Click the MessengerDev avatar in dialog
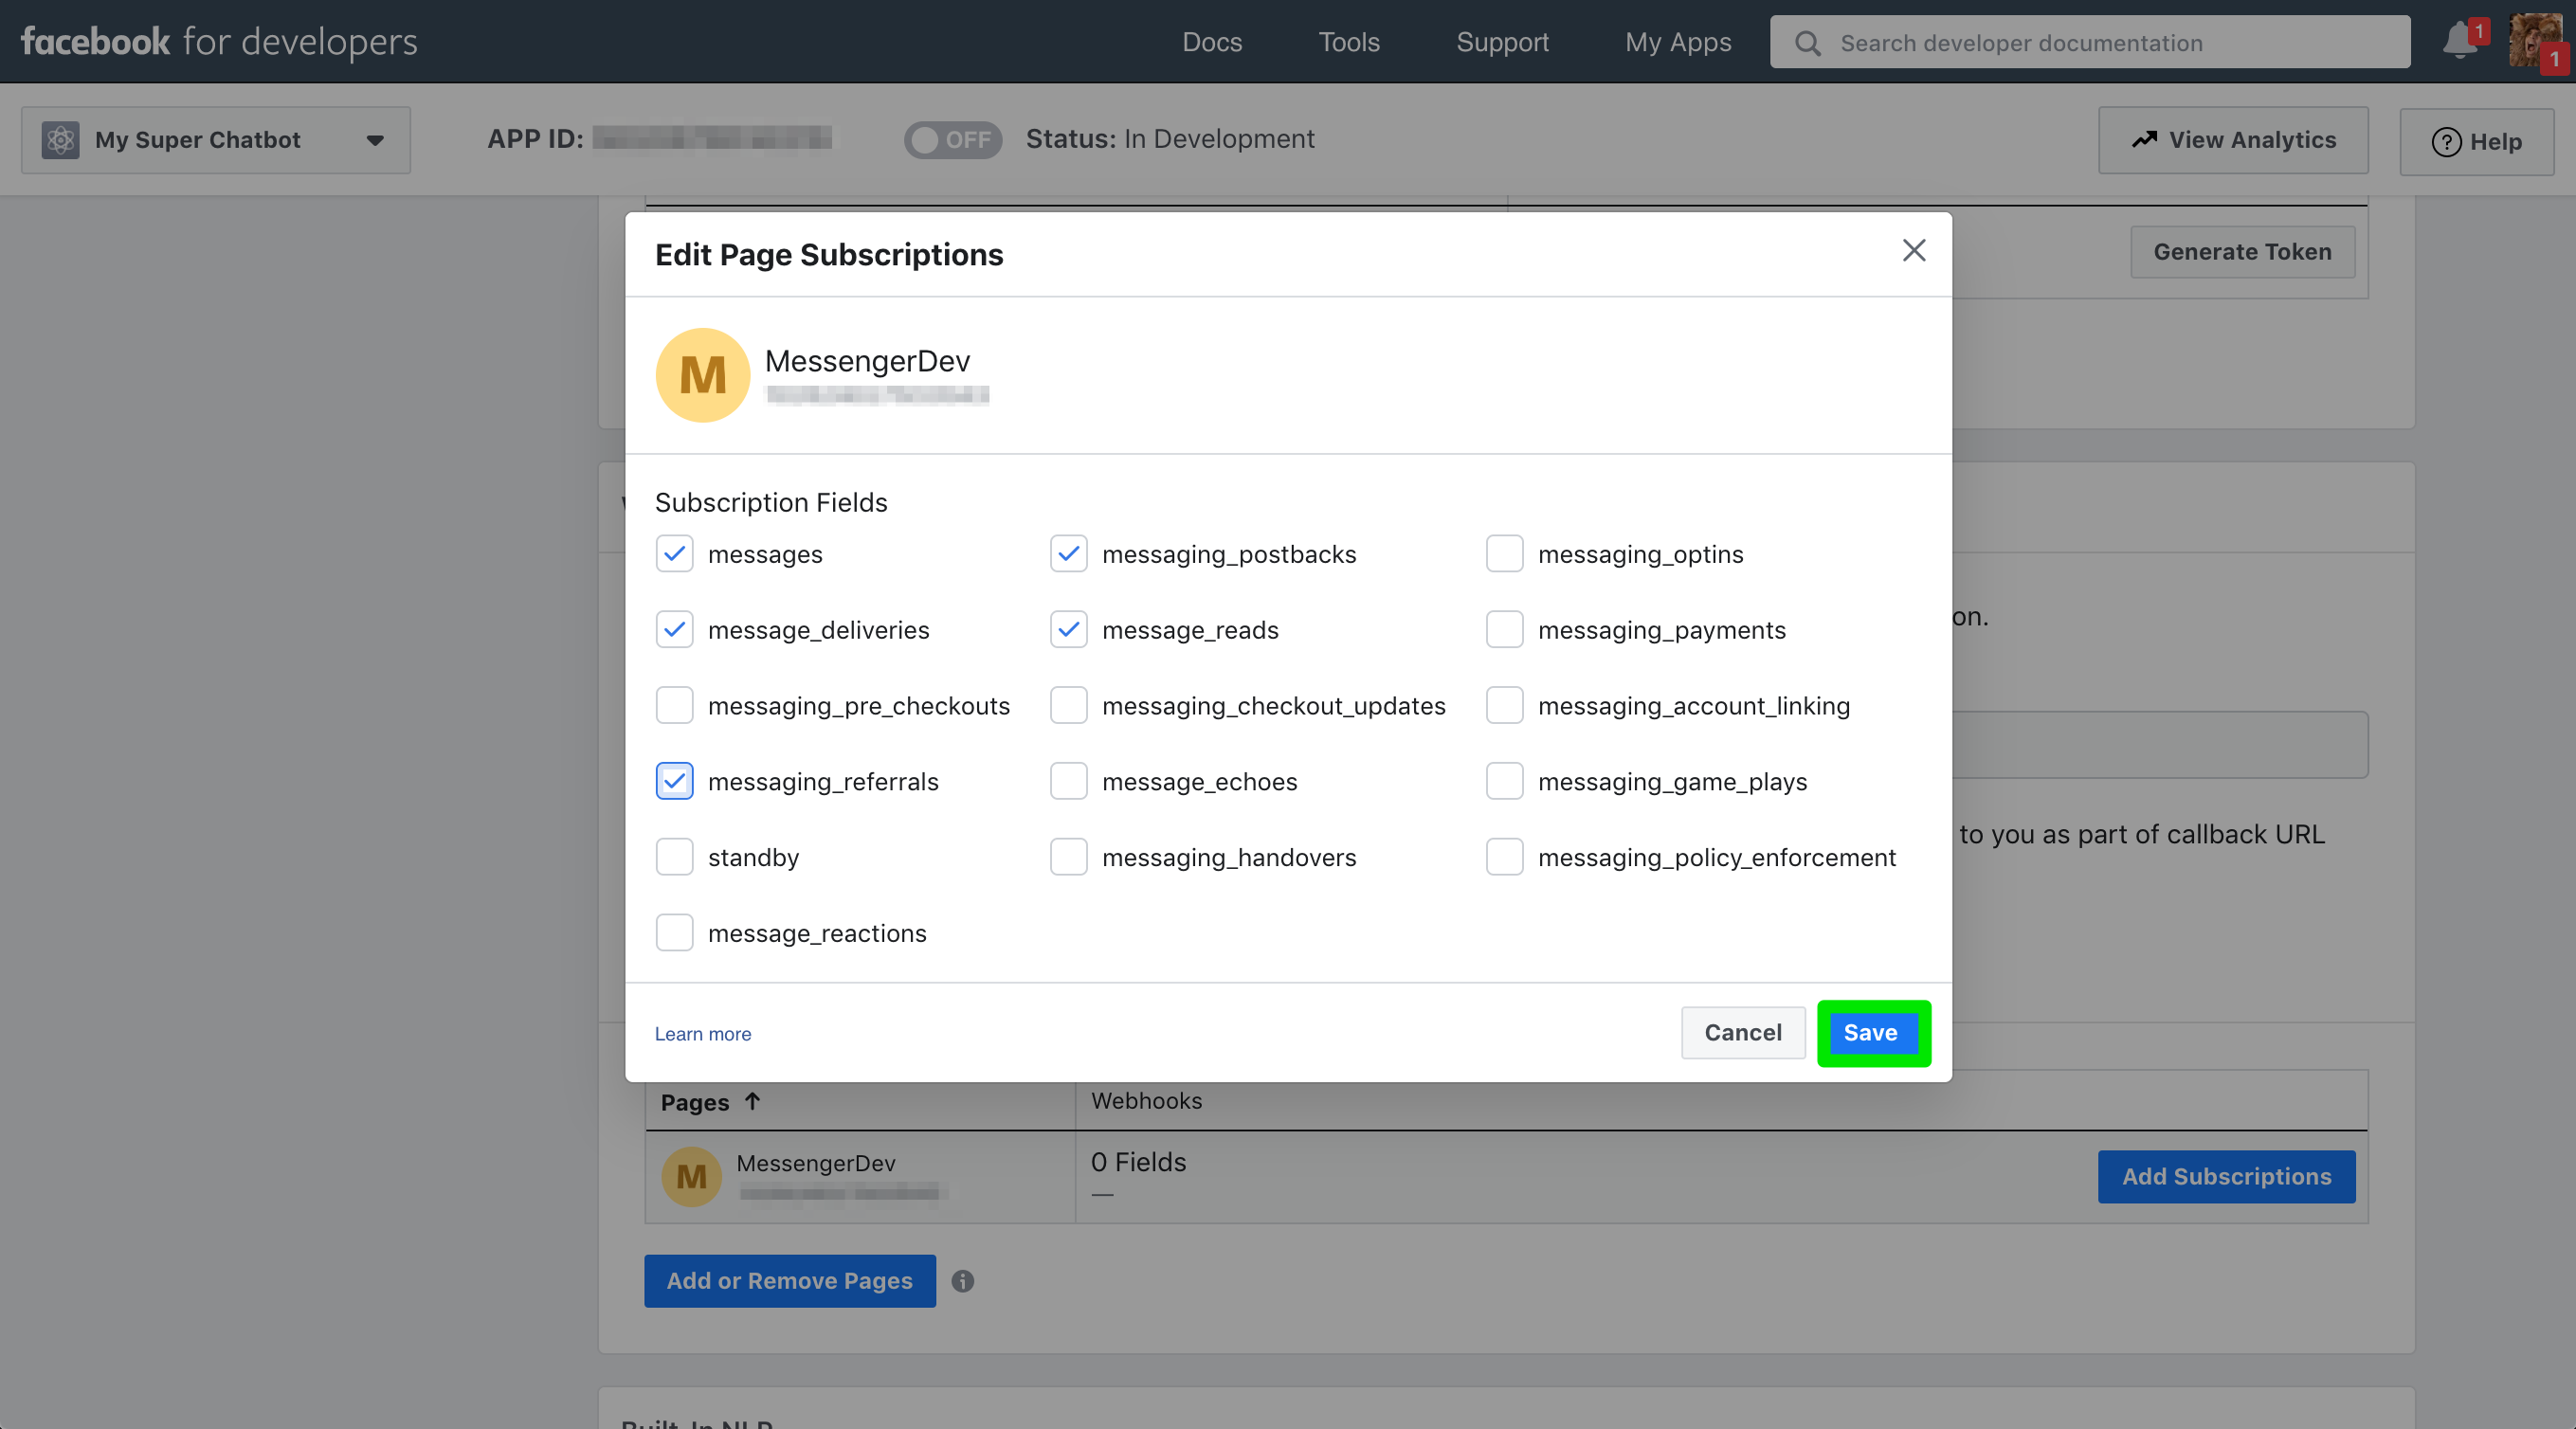2576x1429 pixels. 702,375
